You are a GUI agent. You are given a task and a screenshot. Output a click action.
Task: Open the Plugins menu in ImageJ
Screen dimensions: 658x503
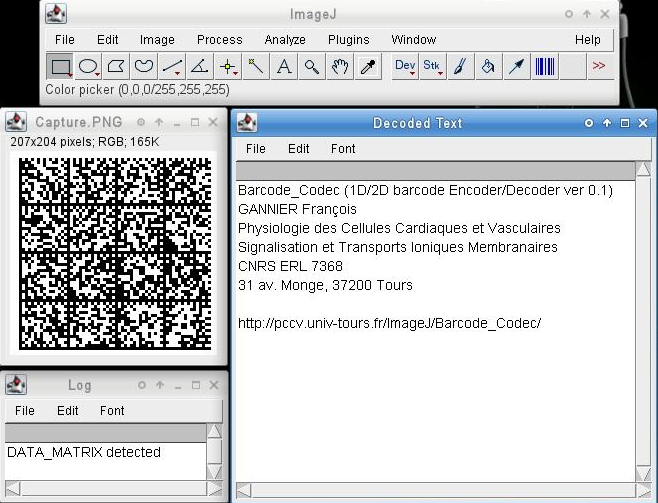pyautogui.click(x=348, y=40)
